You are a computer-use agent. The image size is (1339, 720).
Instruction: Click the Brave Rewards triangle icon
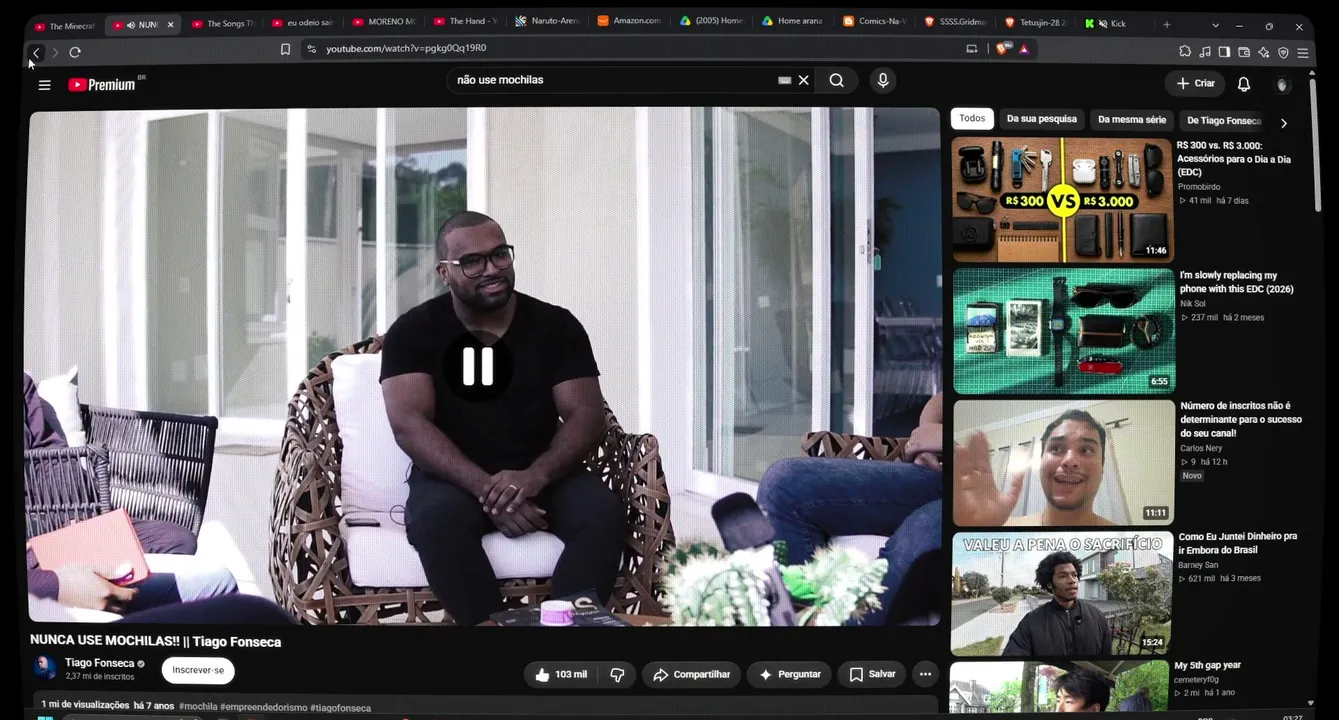click(x=1024, y=49)
